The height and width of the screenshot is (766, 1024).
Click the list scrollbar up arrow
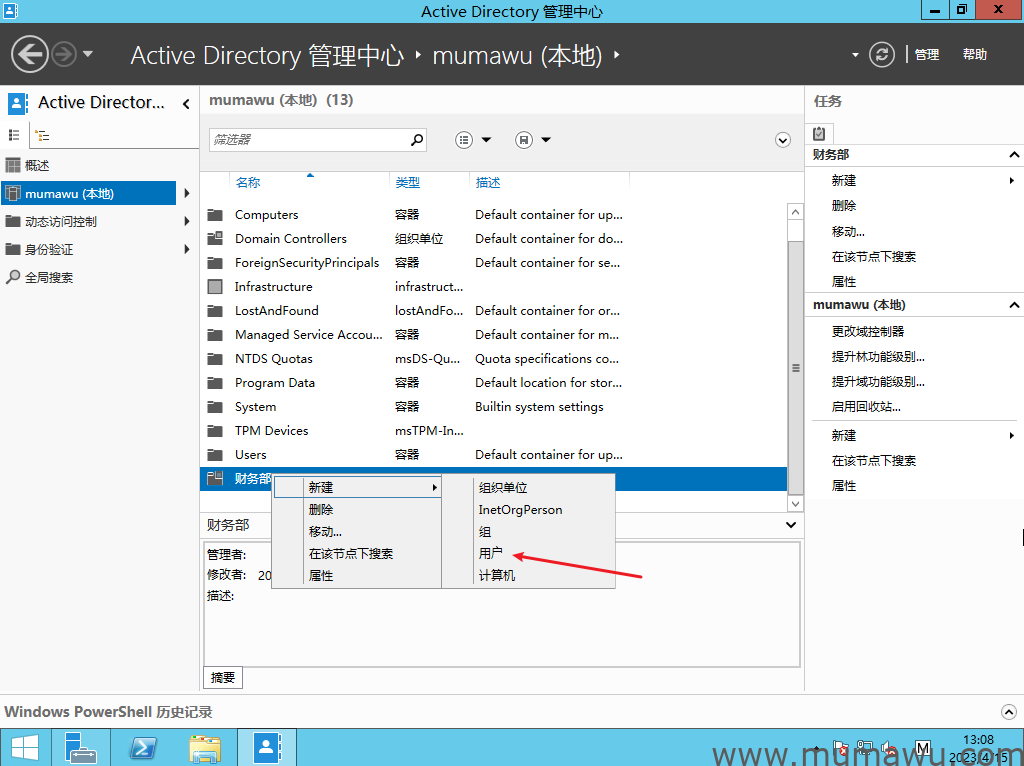click(795, 212)
